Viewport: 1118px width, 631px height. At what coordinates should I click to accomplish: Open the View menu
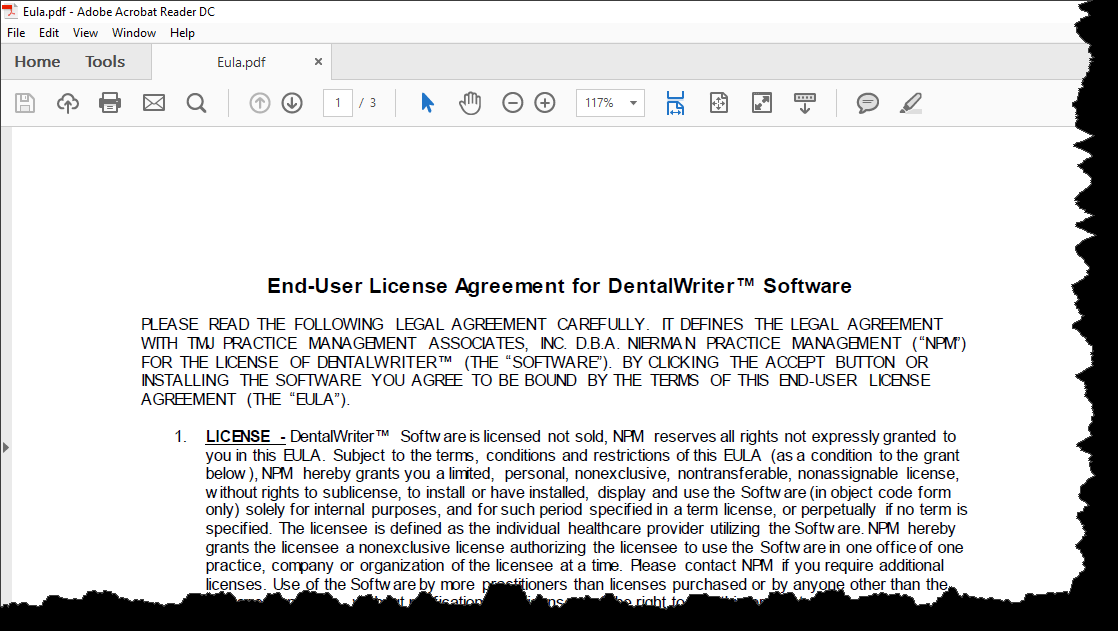85,33
